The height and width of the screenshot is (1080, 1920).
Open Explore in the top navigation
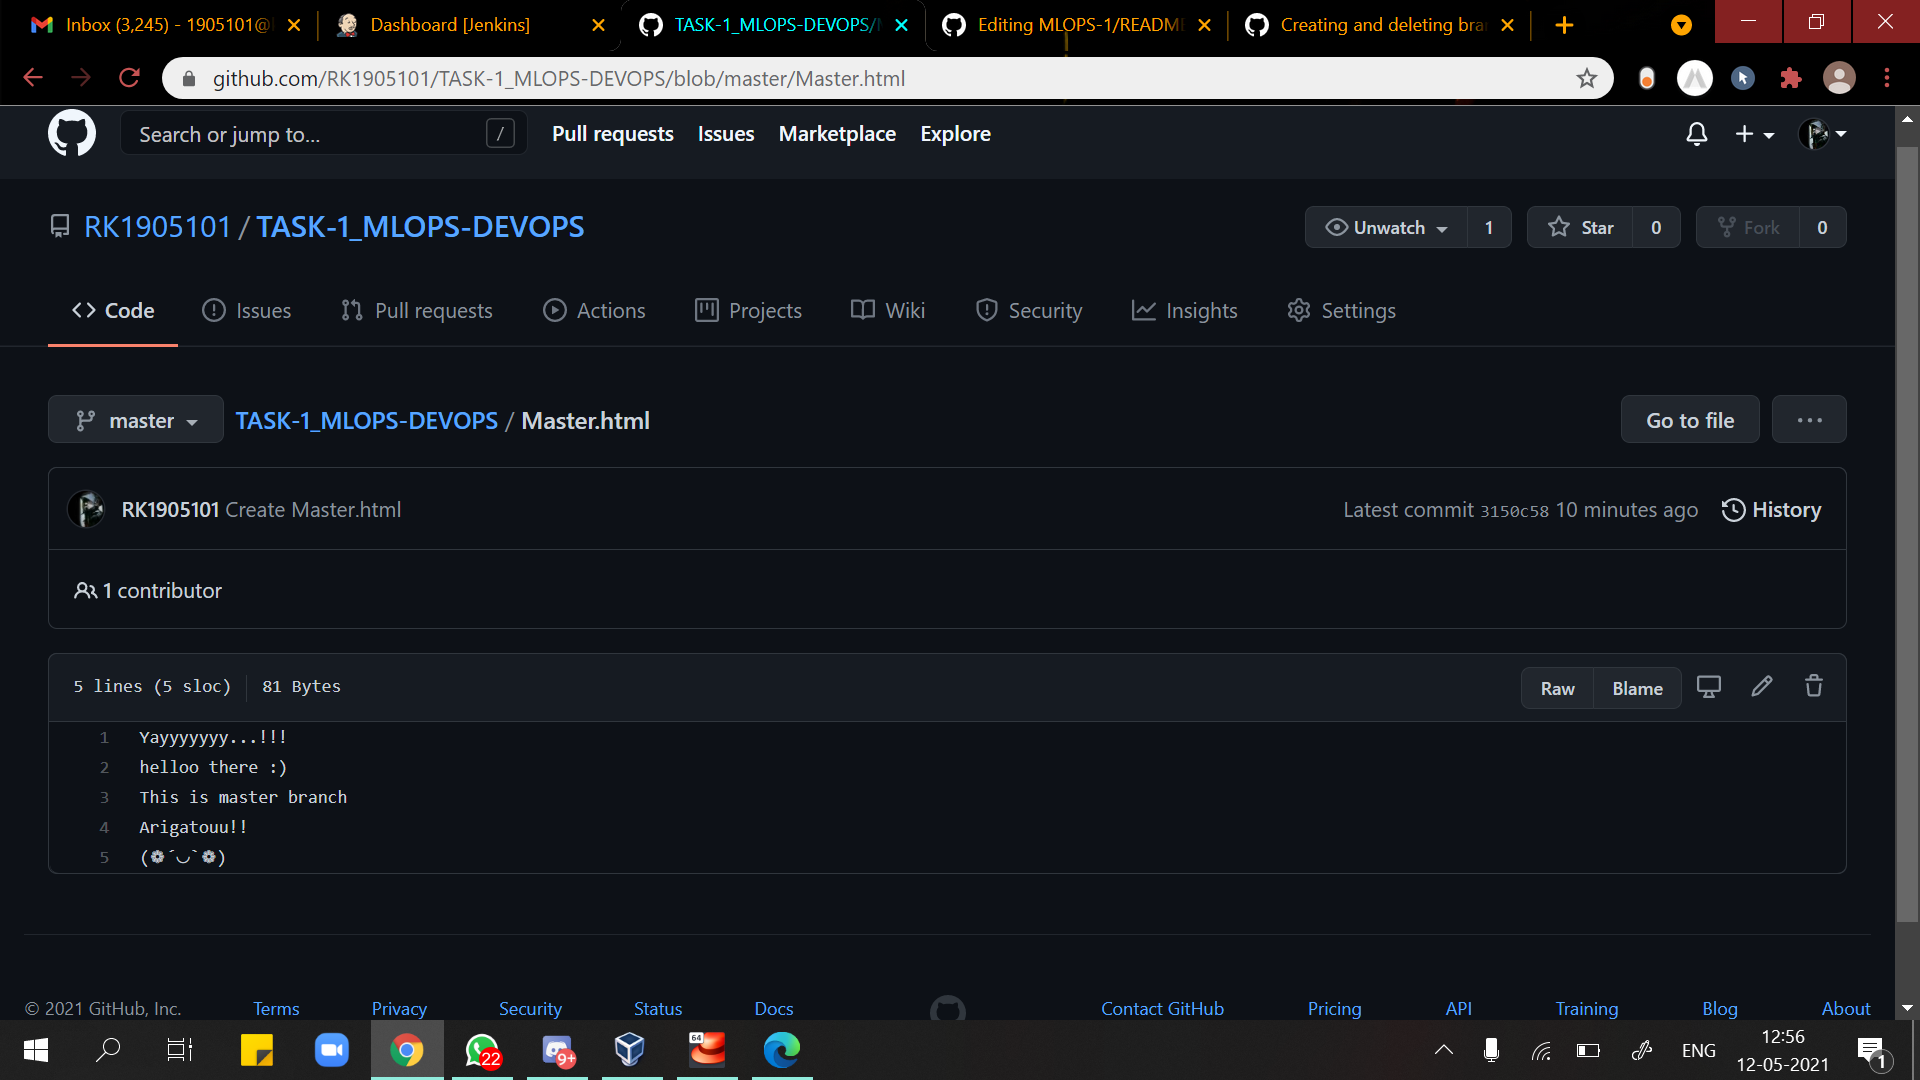[955, 134]
